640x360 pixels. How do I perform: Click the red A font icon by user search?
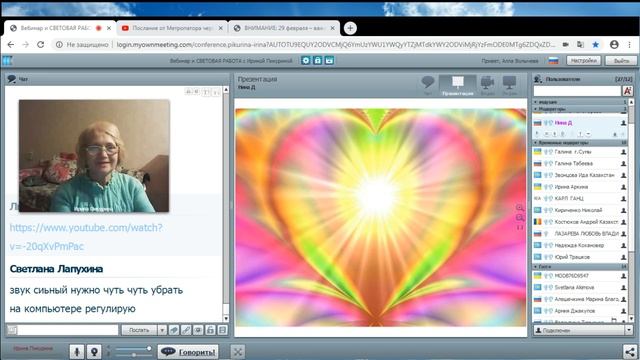pyautogui.click(x=627, y=91)
